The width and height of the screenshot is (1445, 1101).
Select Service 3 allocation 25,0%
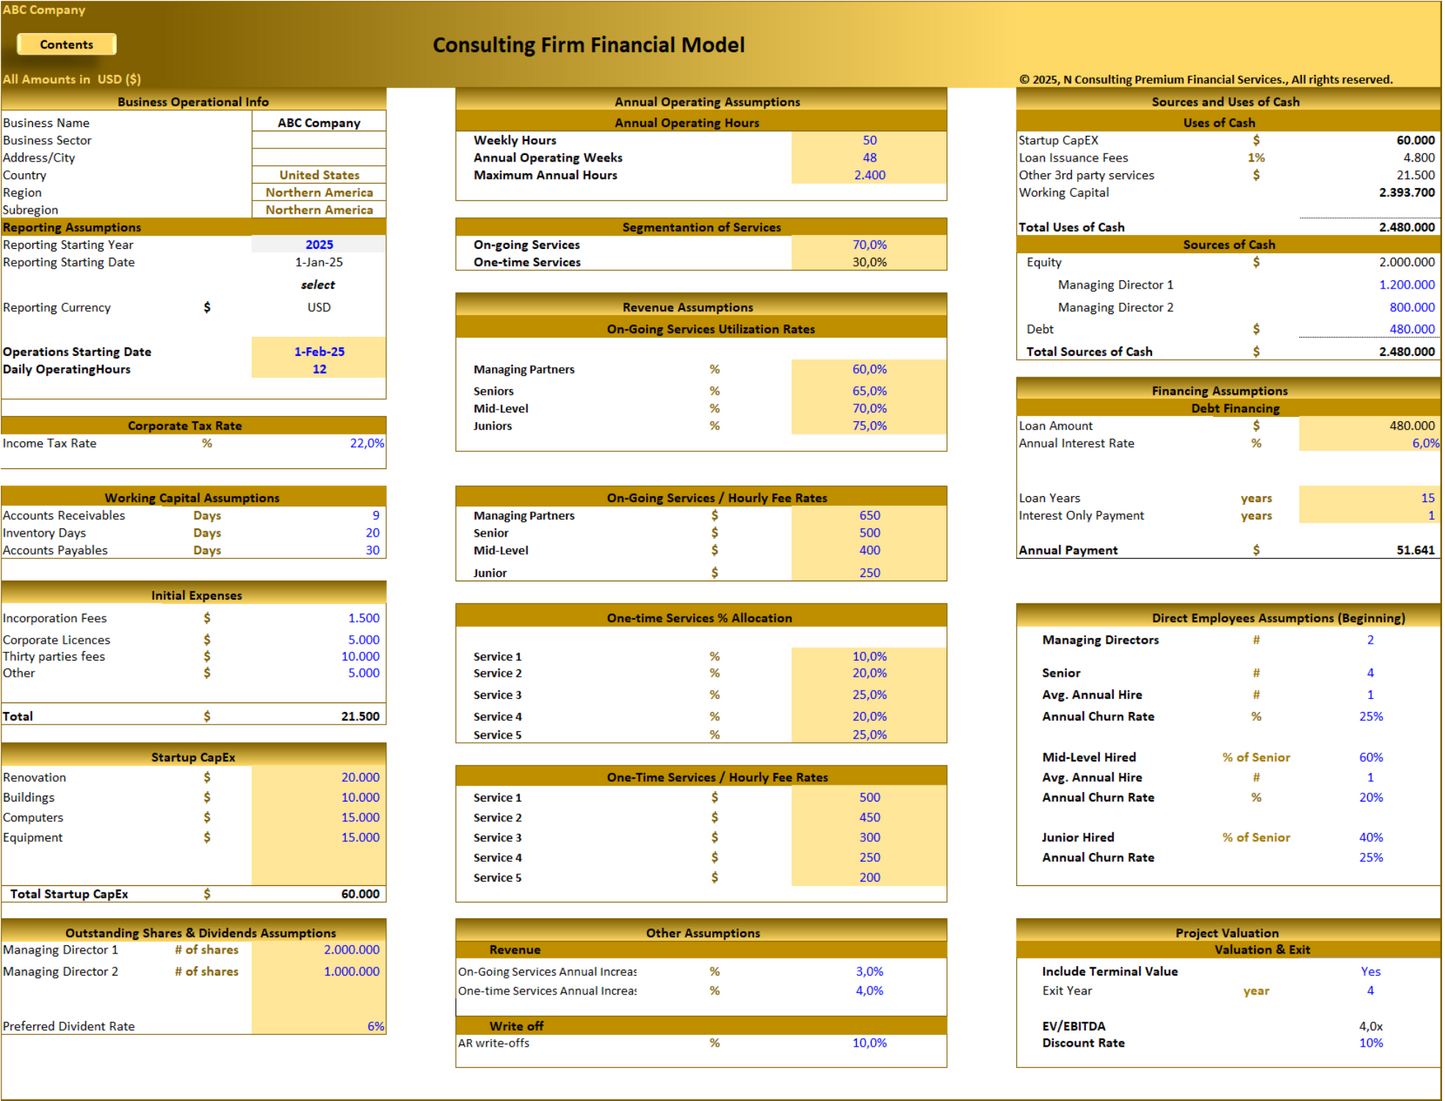coord(869,695)
